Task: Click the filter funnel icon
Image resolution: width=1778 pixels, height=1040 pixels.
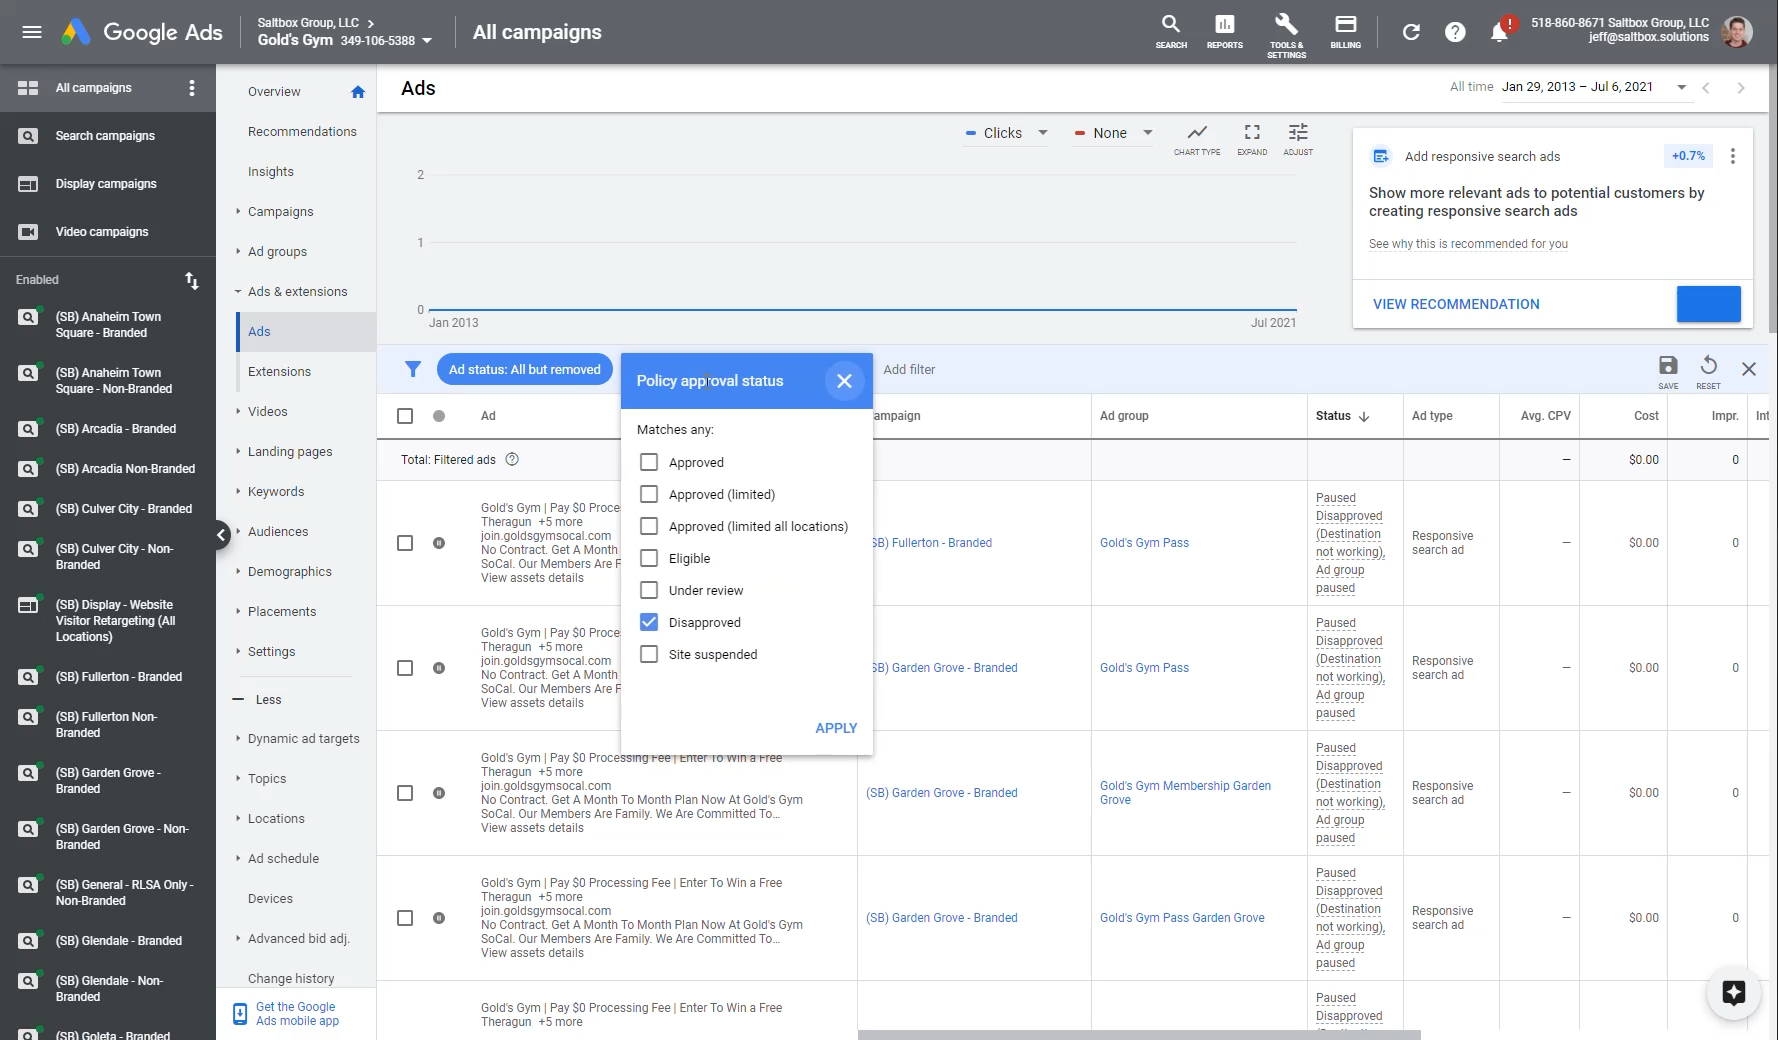Action: [413, 369]
